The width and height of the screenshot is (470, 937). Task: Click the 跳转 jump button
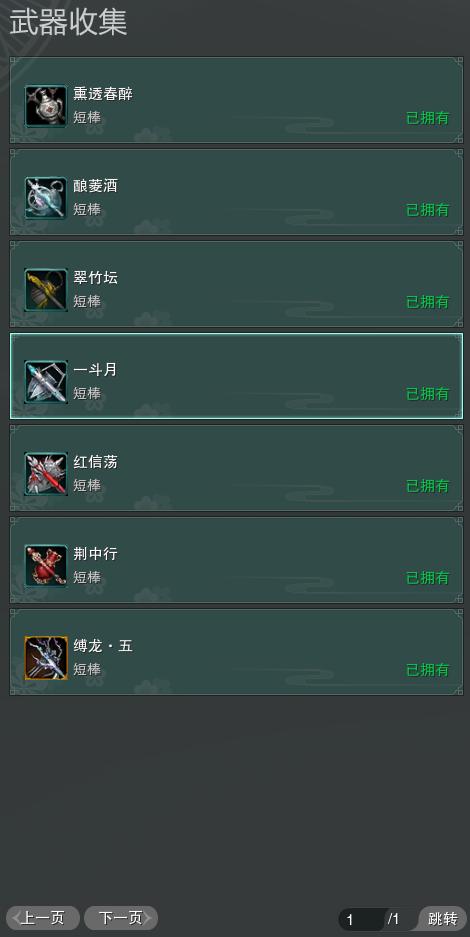pyautogui.click(x=443, y=918)
